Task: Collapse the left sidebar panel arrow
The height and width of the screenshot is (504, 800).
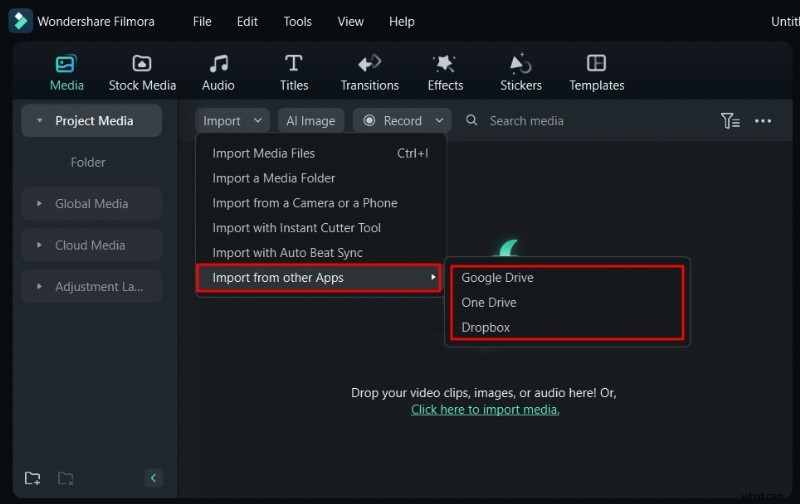Action: click(153, 478)
